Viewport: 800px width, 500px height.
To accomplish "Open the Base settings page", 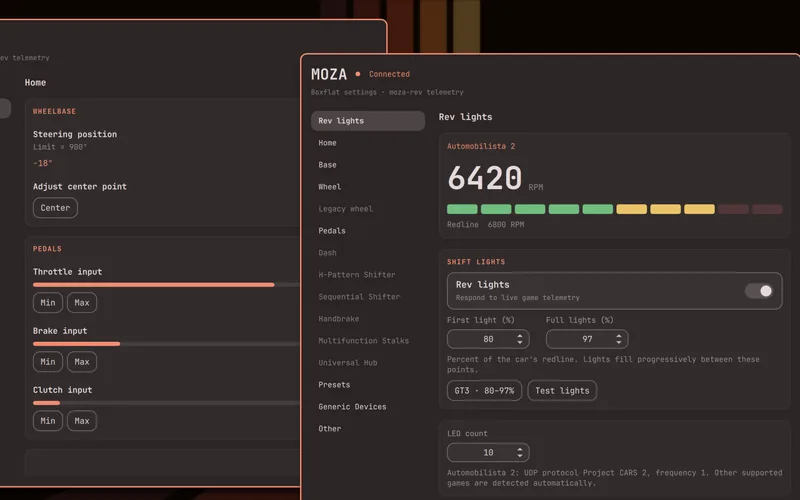I will [x=327, y=165].
